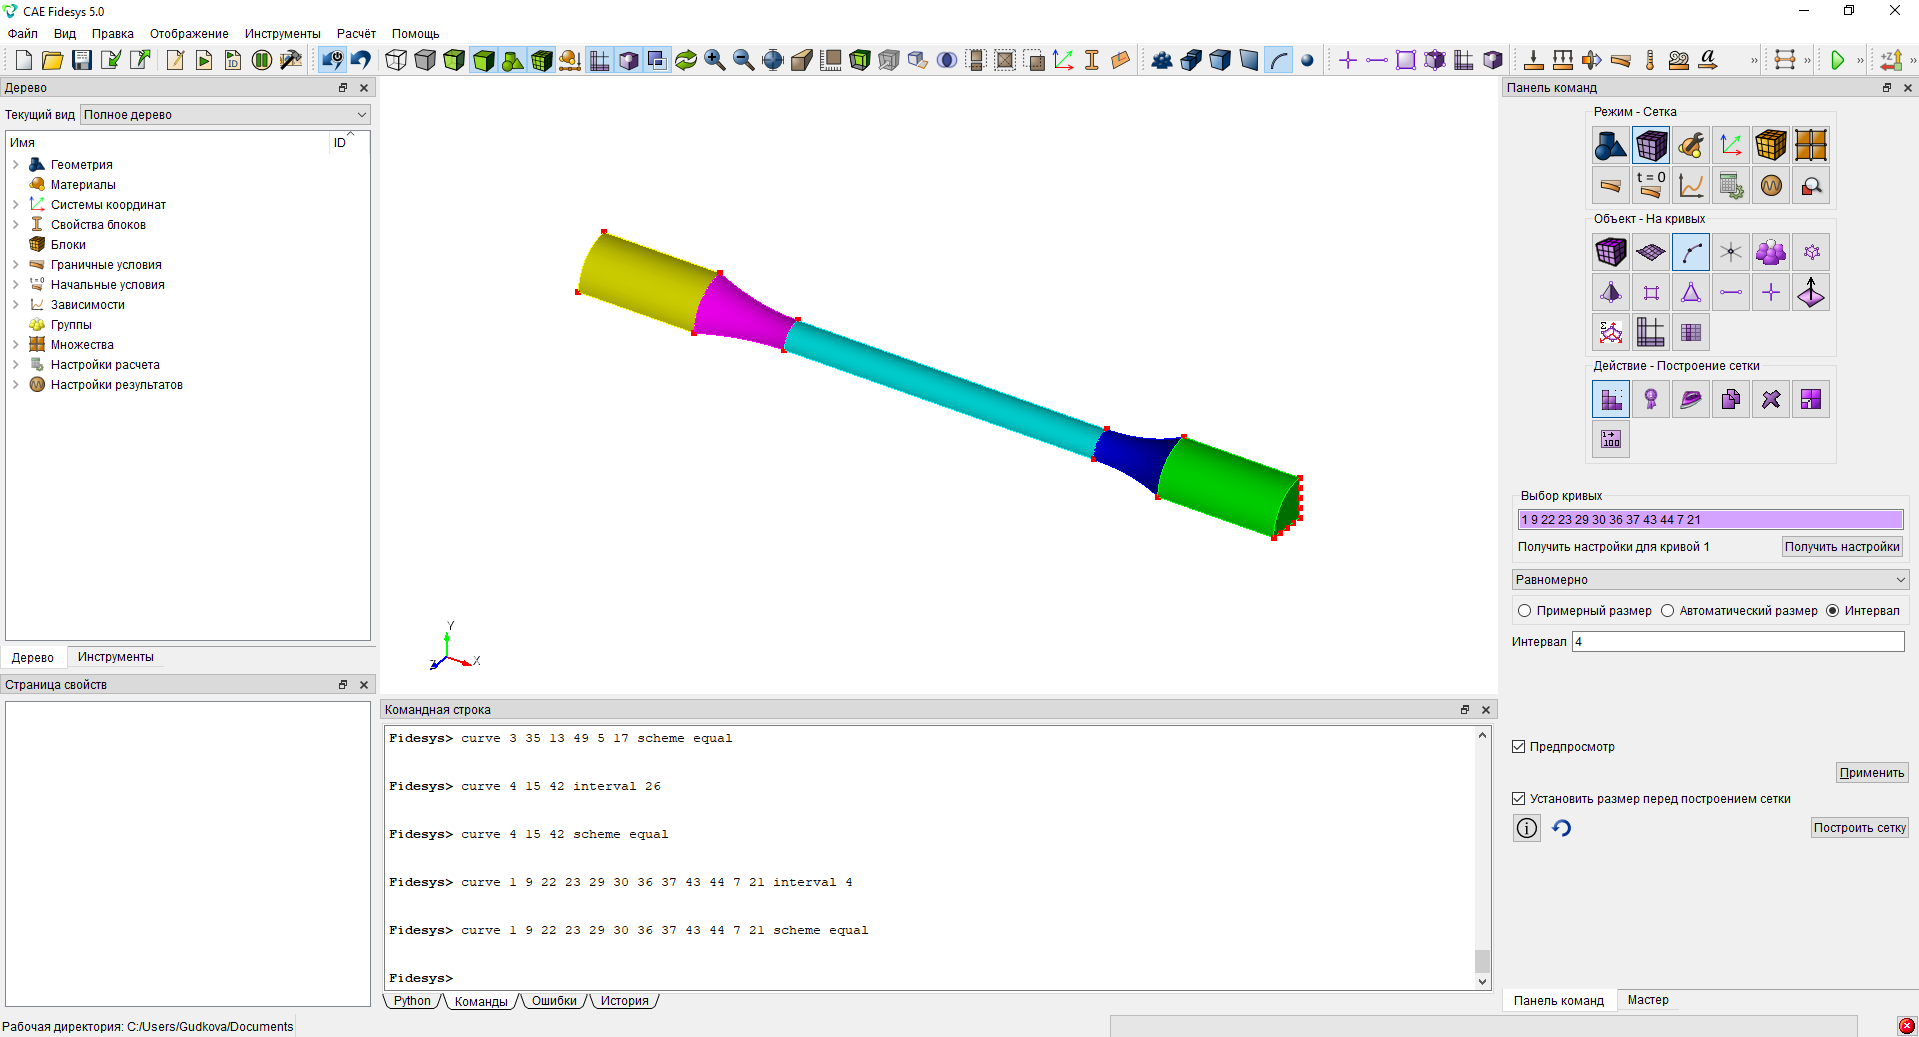The width and height of the screenshot is (1919, 1037).
Task: Click the 'Fidesys>' command prompt line
Action: pos(421,978)
